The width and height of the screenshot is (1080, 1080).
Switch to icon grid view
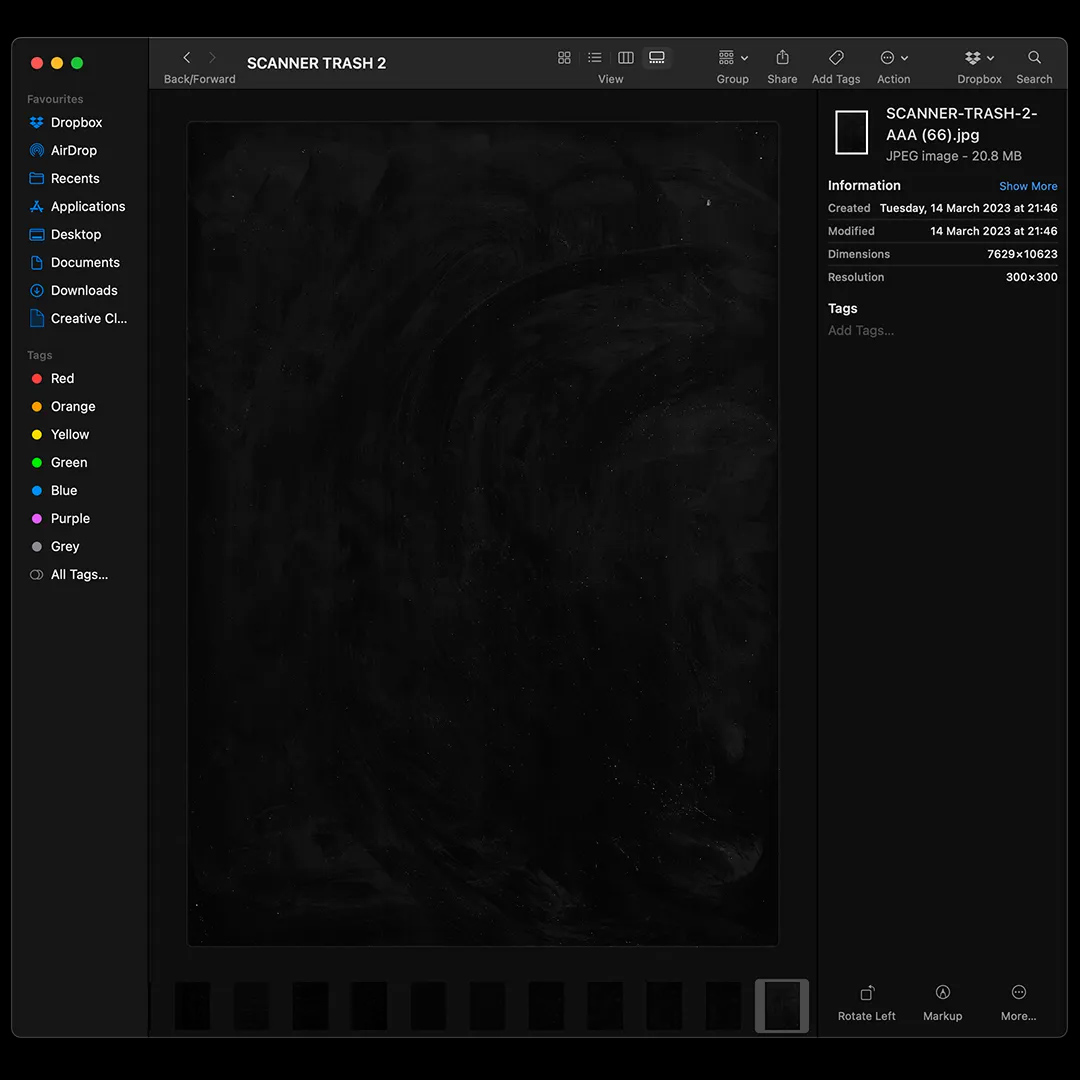[x=564, y=58]
